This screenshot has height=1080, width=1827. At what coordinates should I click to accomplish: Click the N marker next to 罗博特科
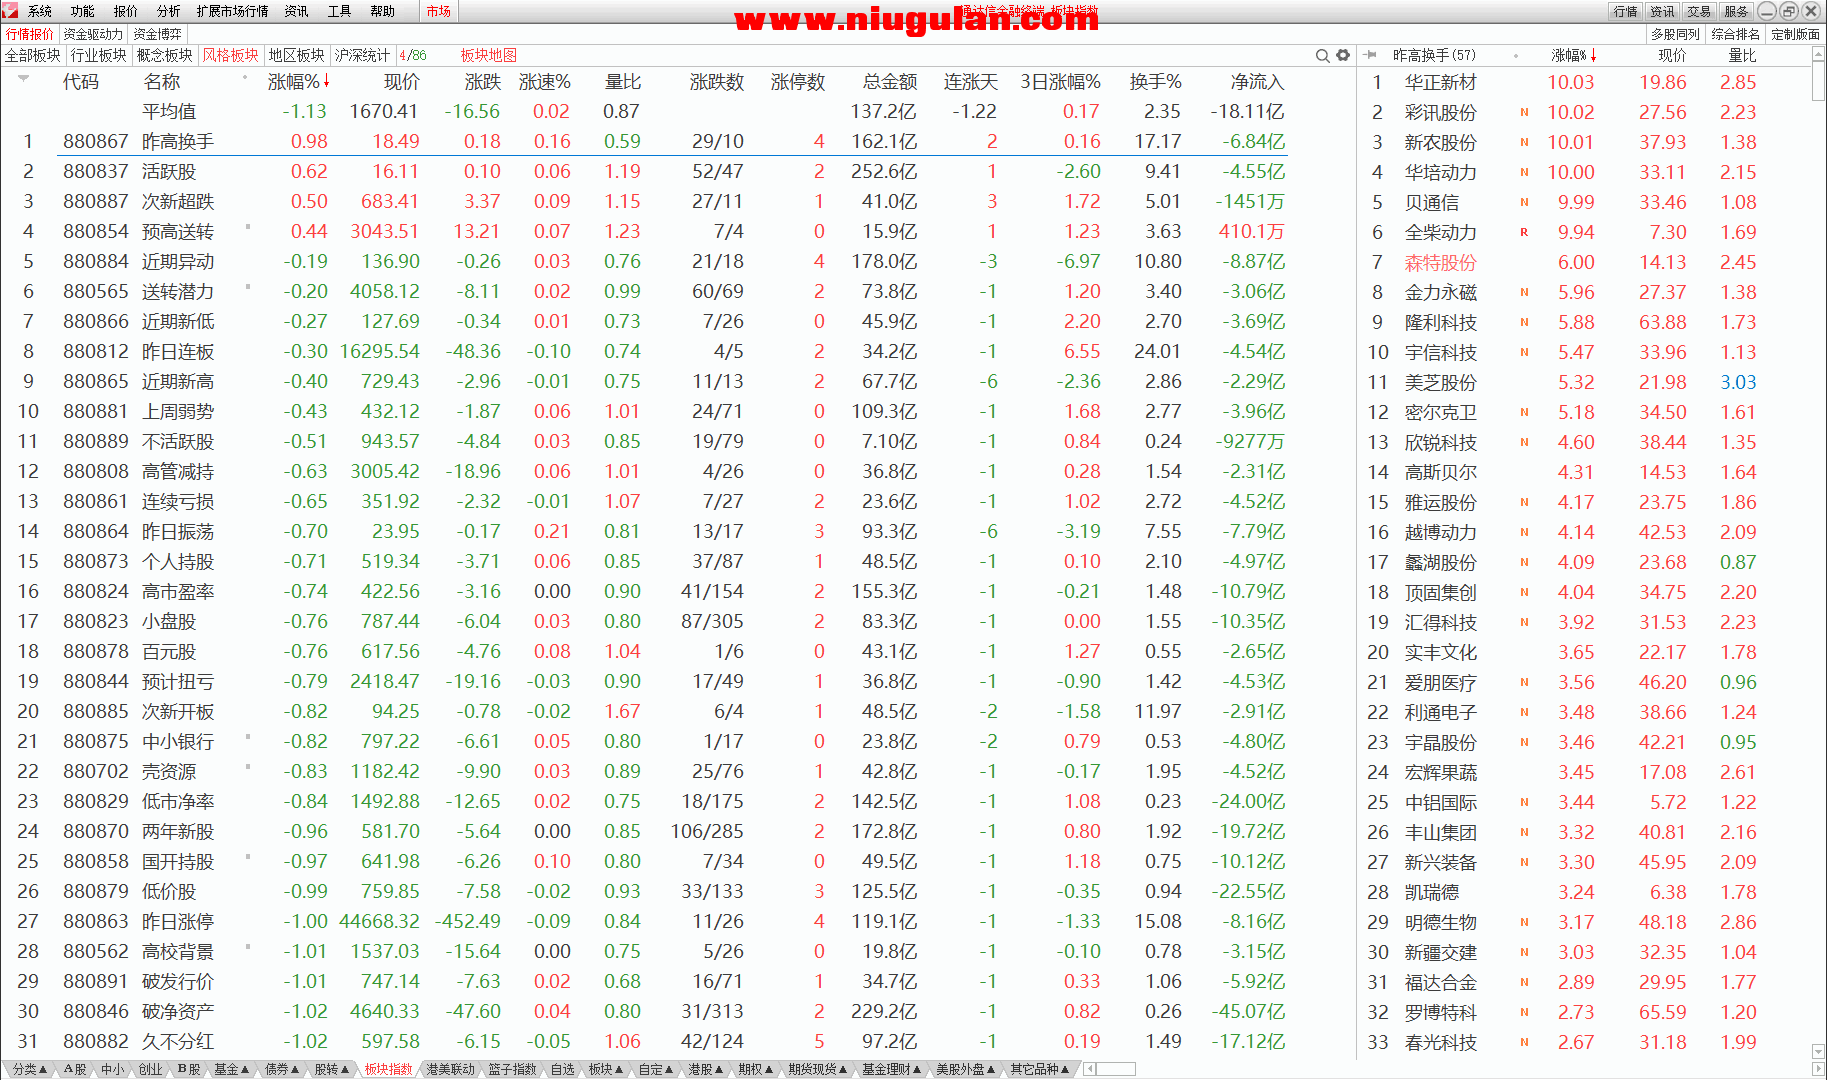click(x=1524, y=1012)
